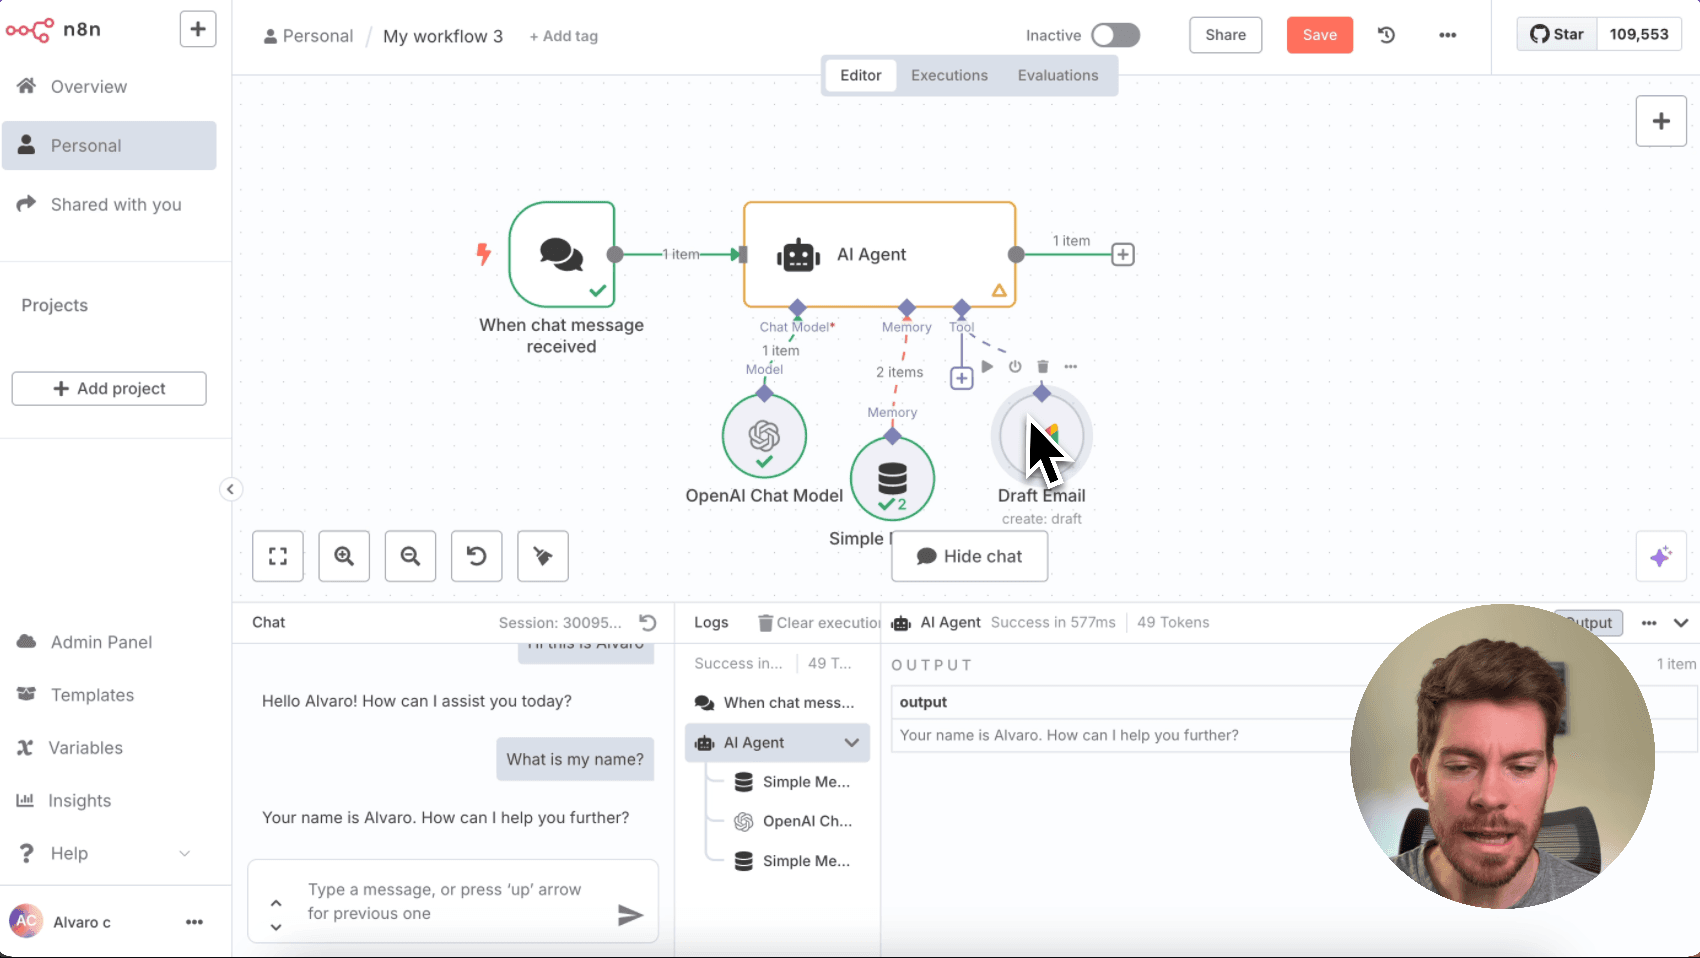Image resolution: width=1700 pixels, height=958 pixels.
Task: Switch to the Executions tab
Action: [949, 75]
